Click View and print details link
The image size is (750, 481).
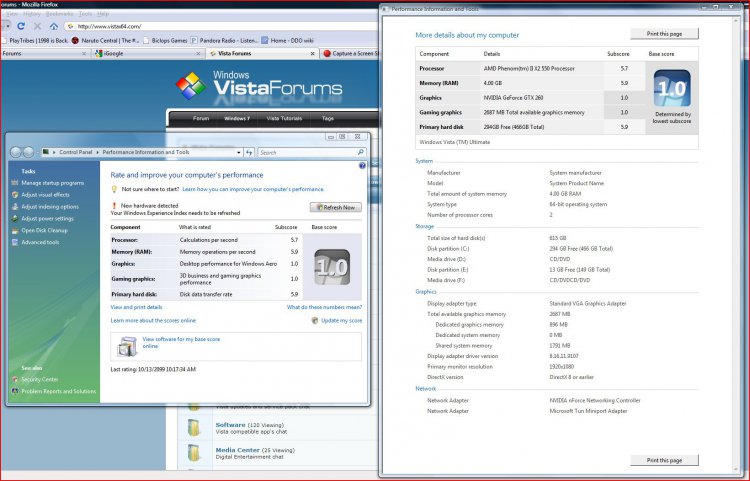click(136, 307)
